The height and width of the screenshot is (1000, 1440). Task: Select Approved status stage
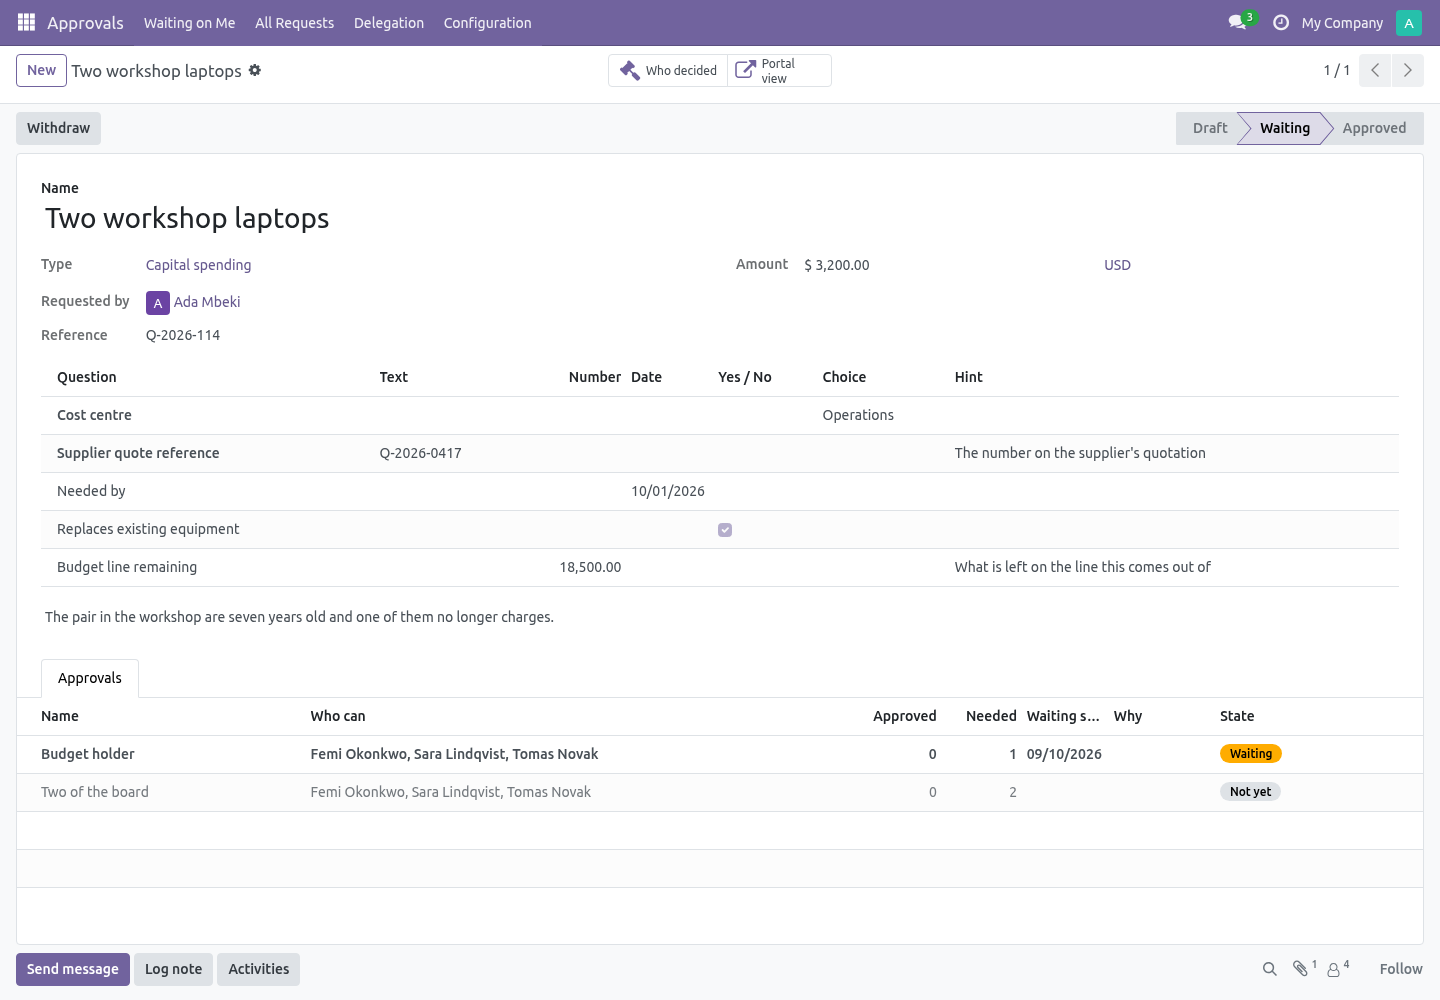(x=1374, y=128)
